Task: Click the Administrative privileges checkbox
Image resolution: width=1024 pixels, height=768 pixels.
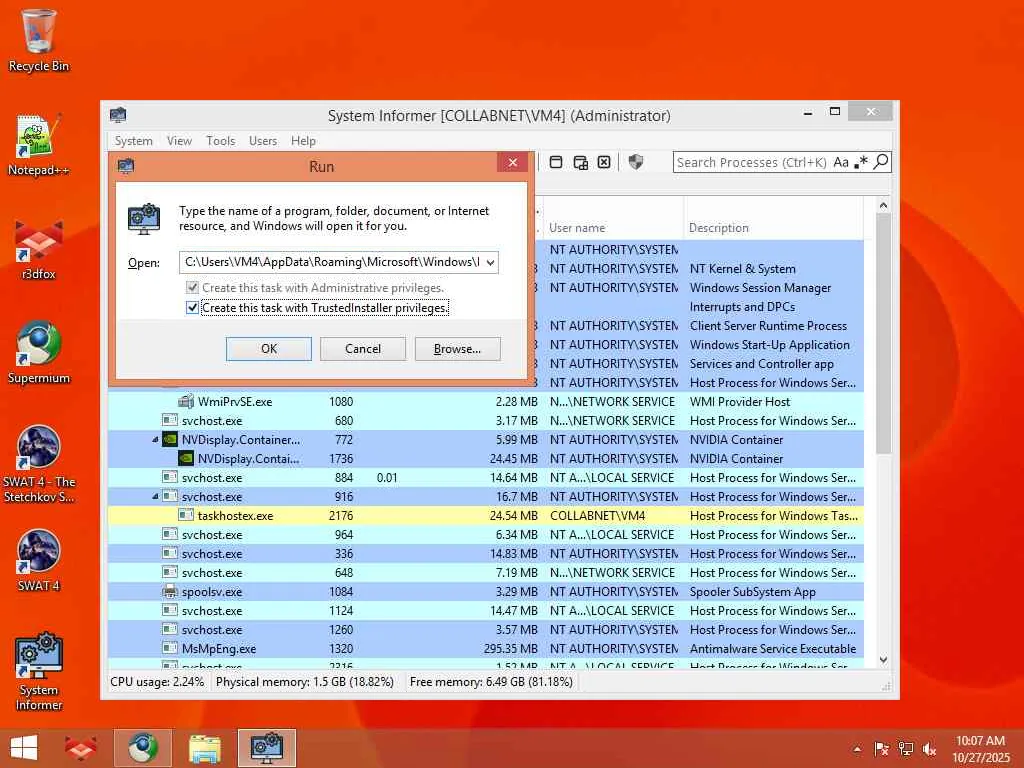Action: tap(192, 287)
